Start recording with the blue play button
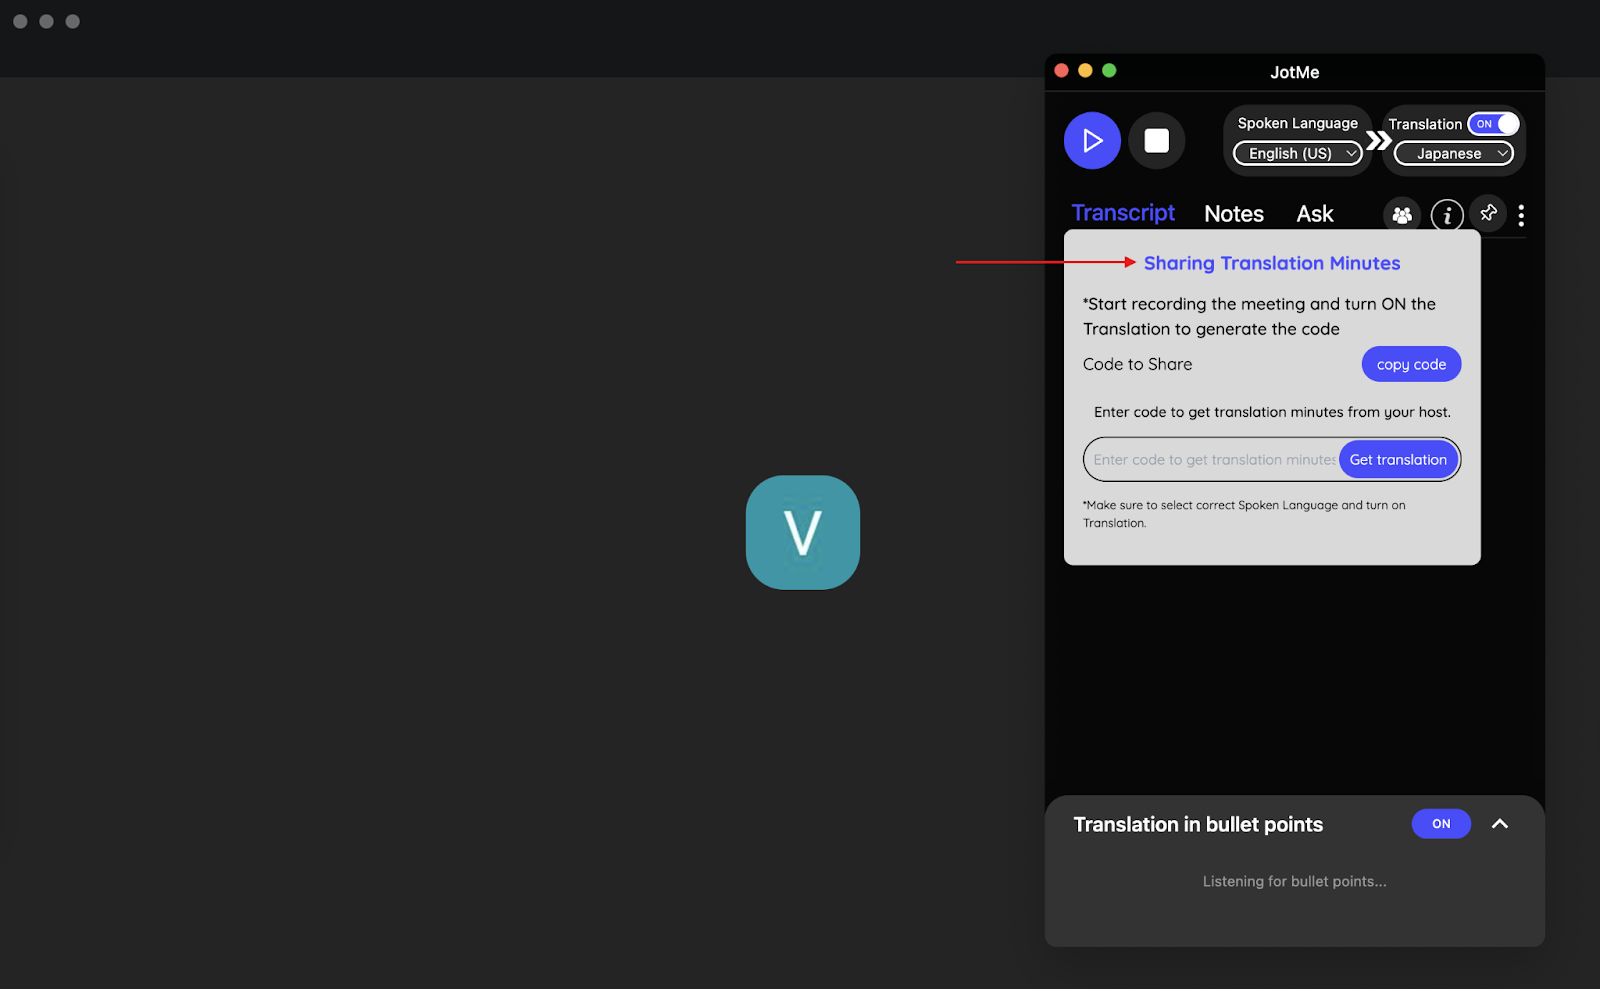This screenshot has height=989, width=1600. click(1092, 141)
